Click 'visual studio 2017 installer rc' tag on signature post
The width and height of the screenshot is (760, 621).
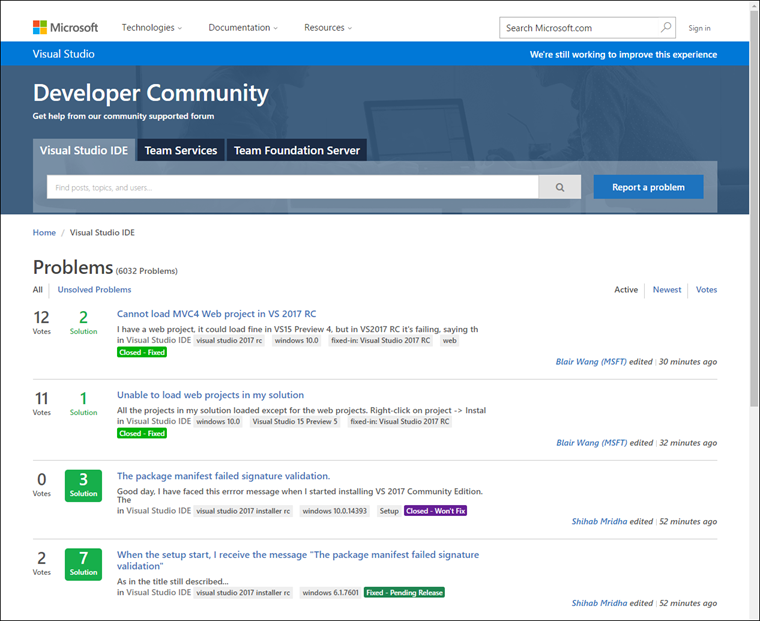pyautogui.click(x=243, y=510)
